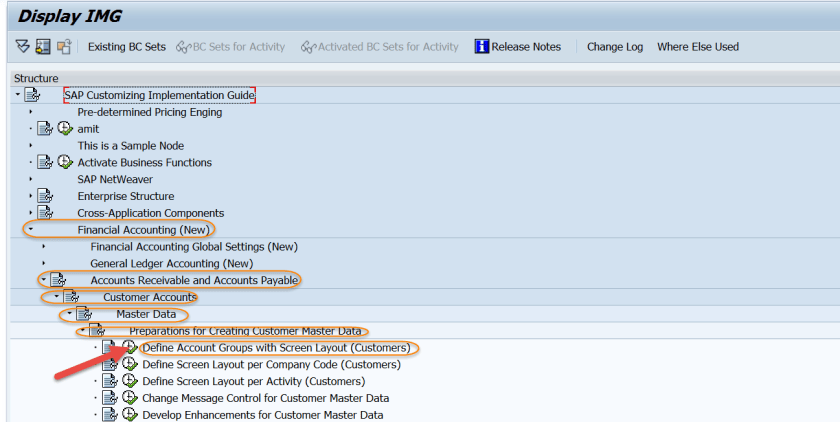Execute Change Message Control for Customer Master Data
The height and width of the screenshot is (422, 840).
[x=130, y=398]
